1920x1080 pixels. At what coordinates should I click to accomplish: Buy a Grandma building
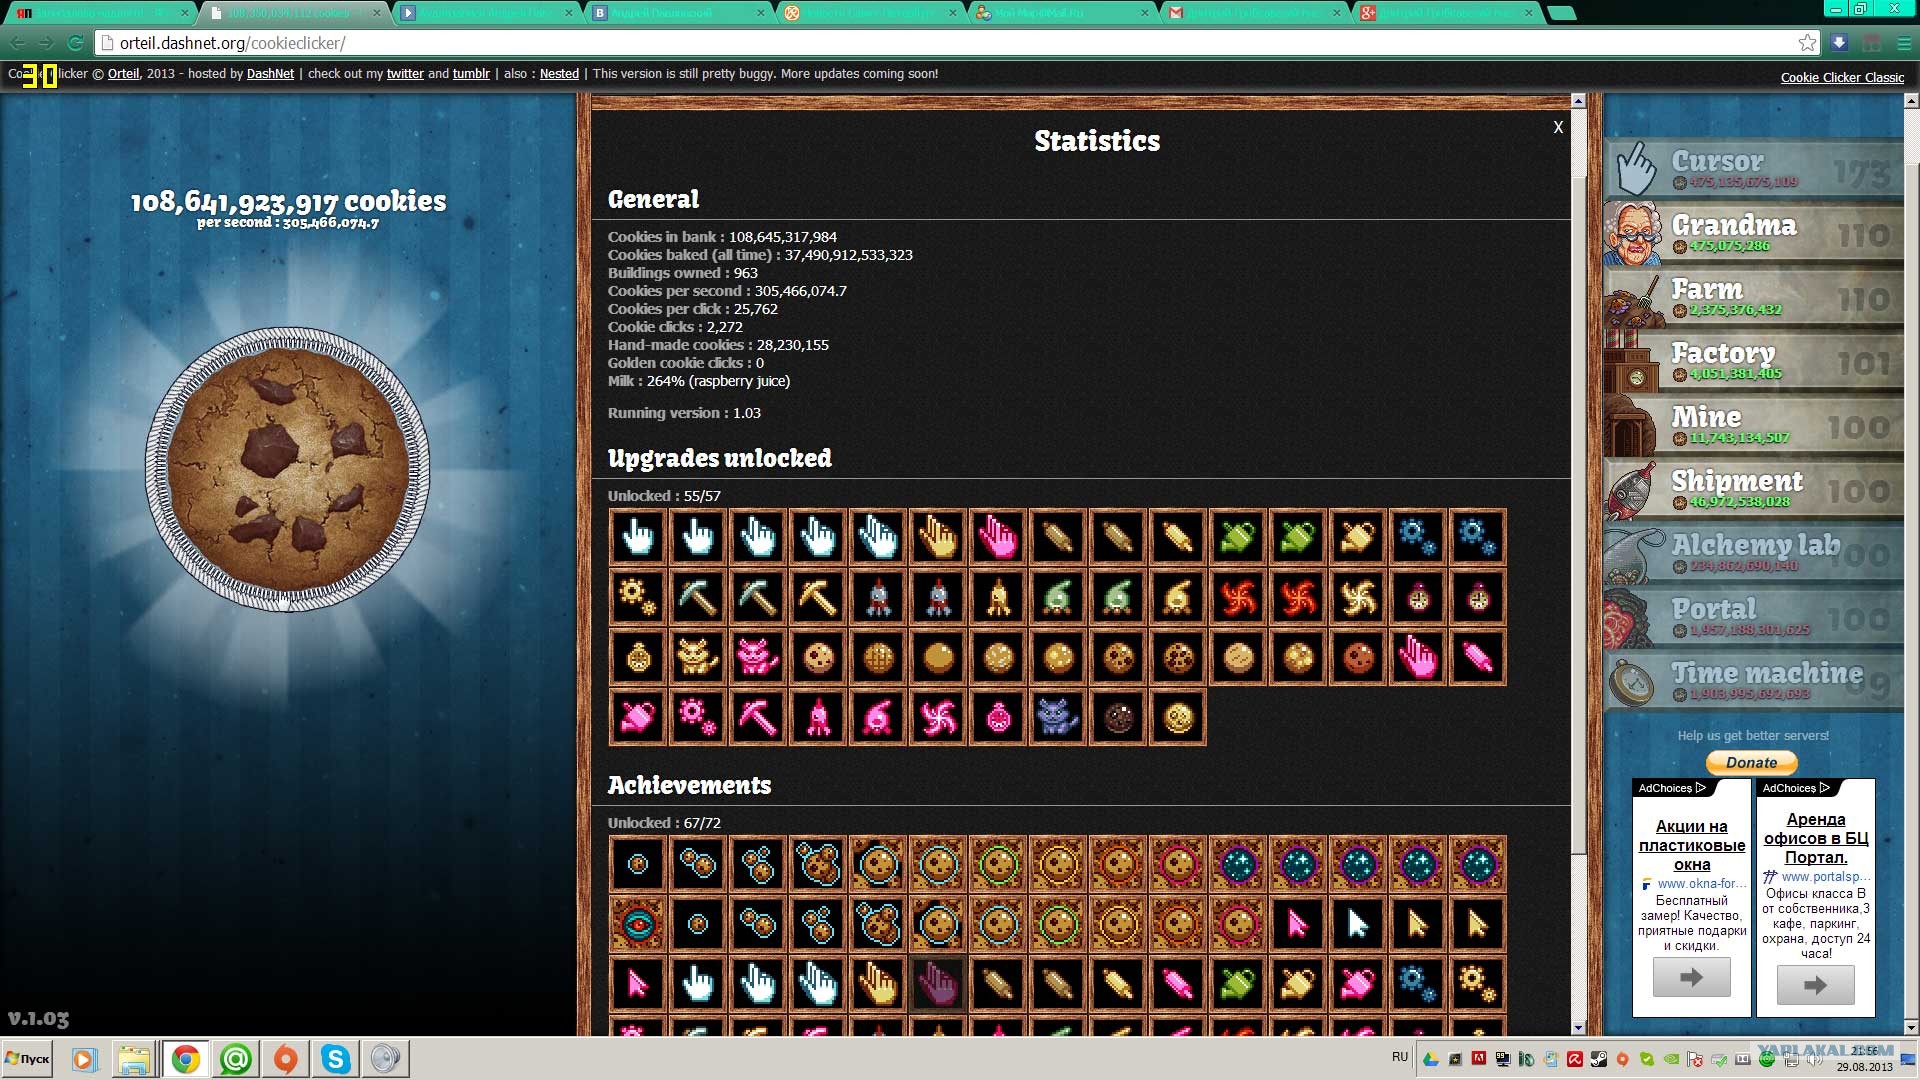(1754, 232)
